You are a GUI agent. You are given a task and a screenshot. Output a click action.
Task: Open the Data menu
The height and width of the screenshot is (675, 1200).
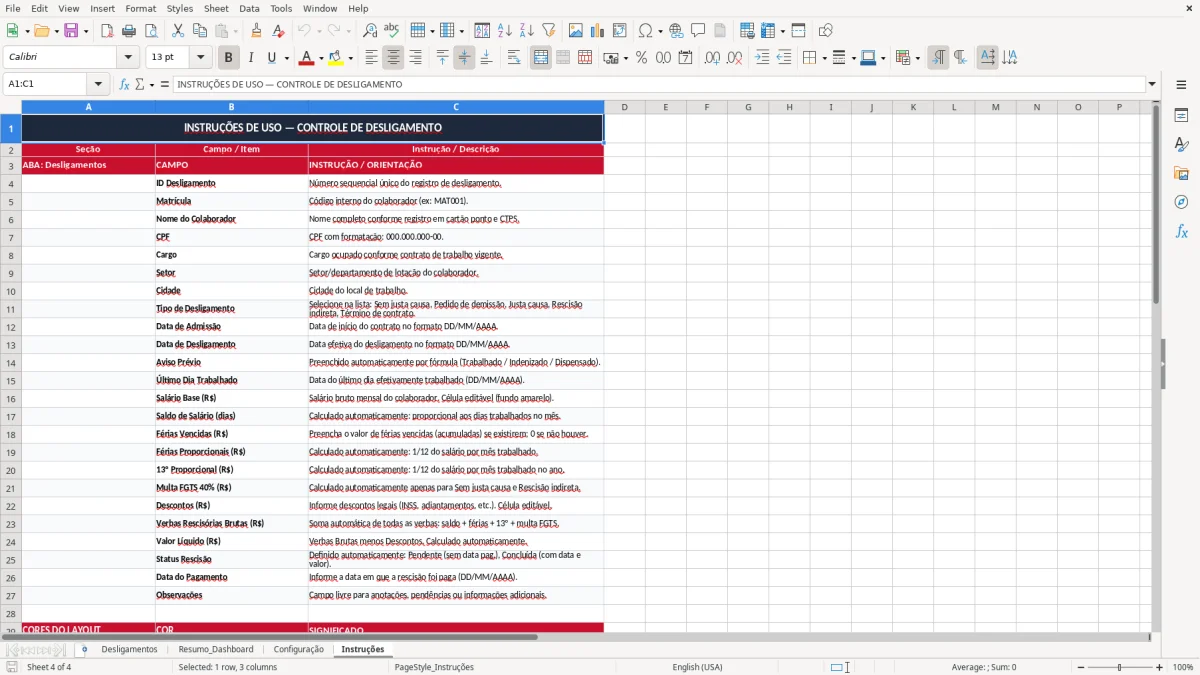click(249, 8)
